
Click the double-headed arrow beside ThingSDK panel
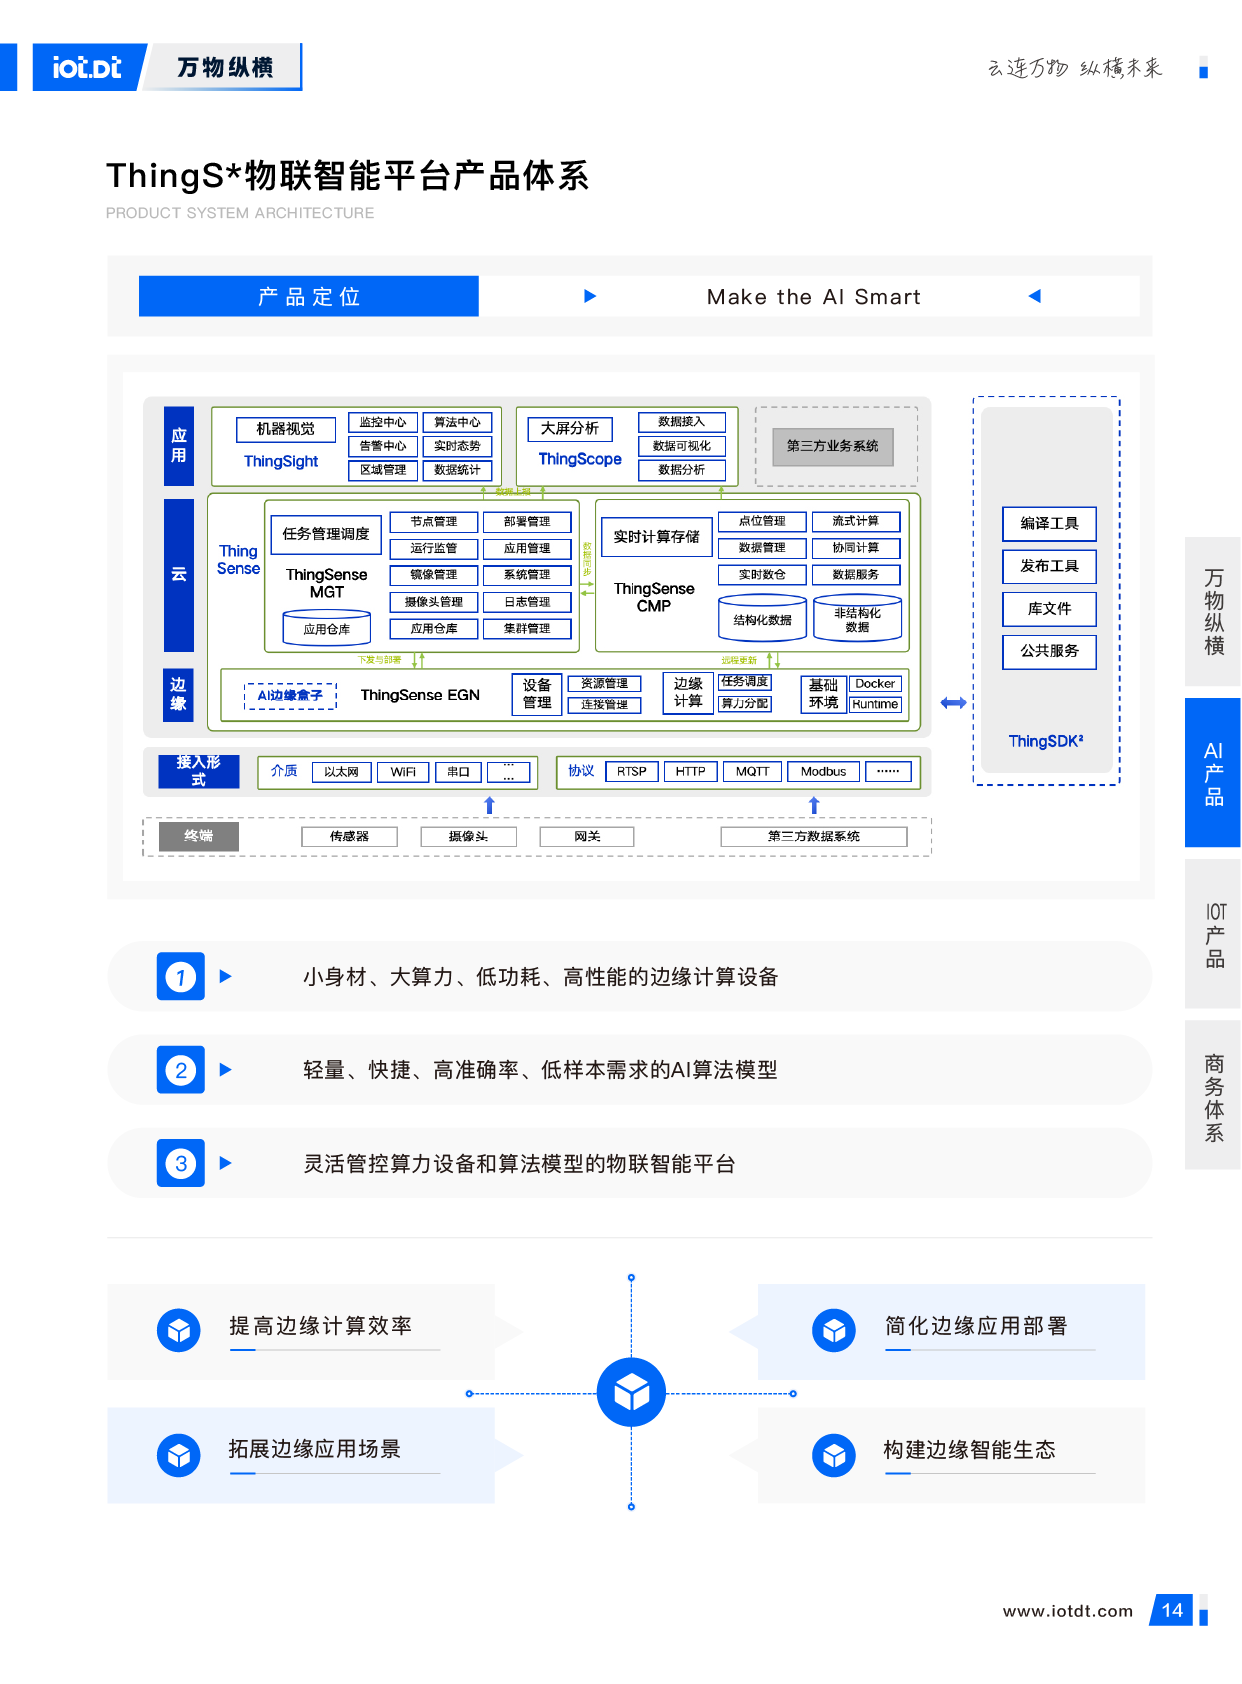[x=954, y=703]
